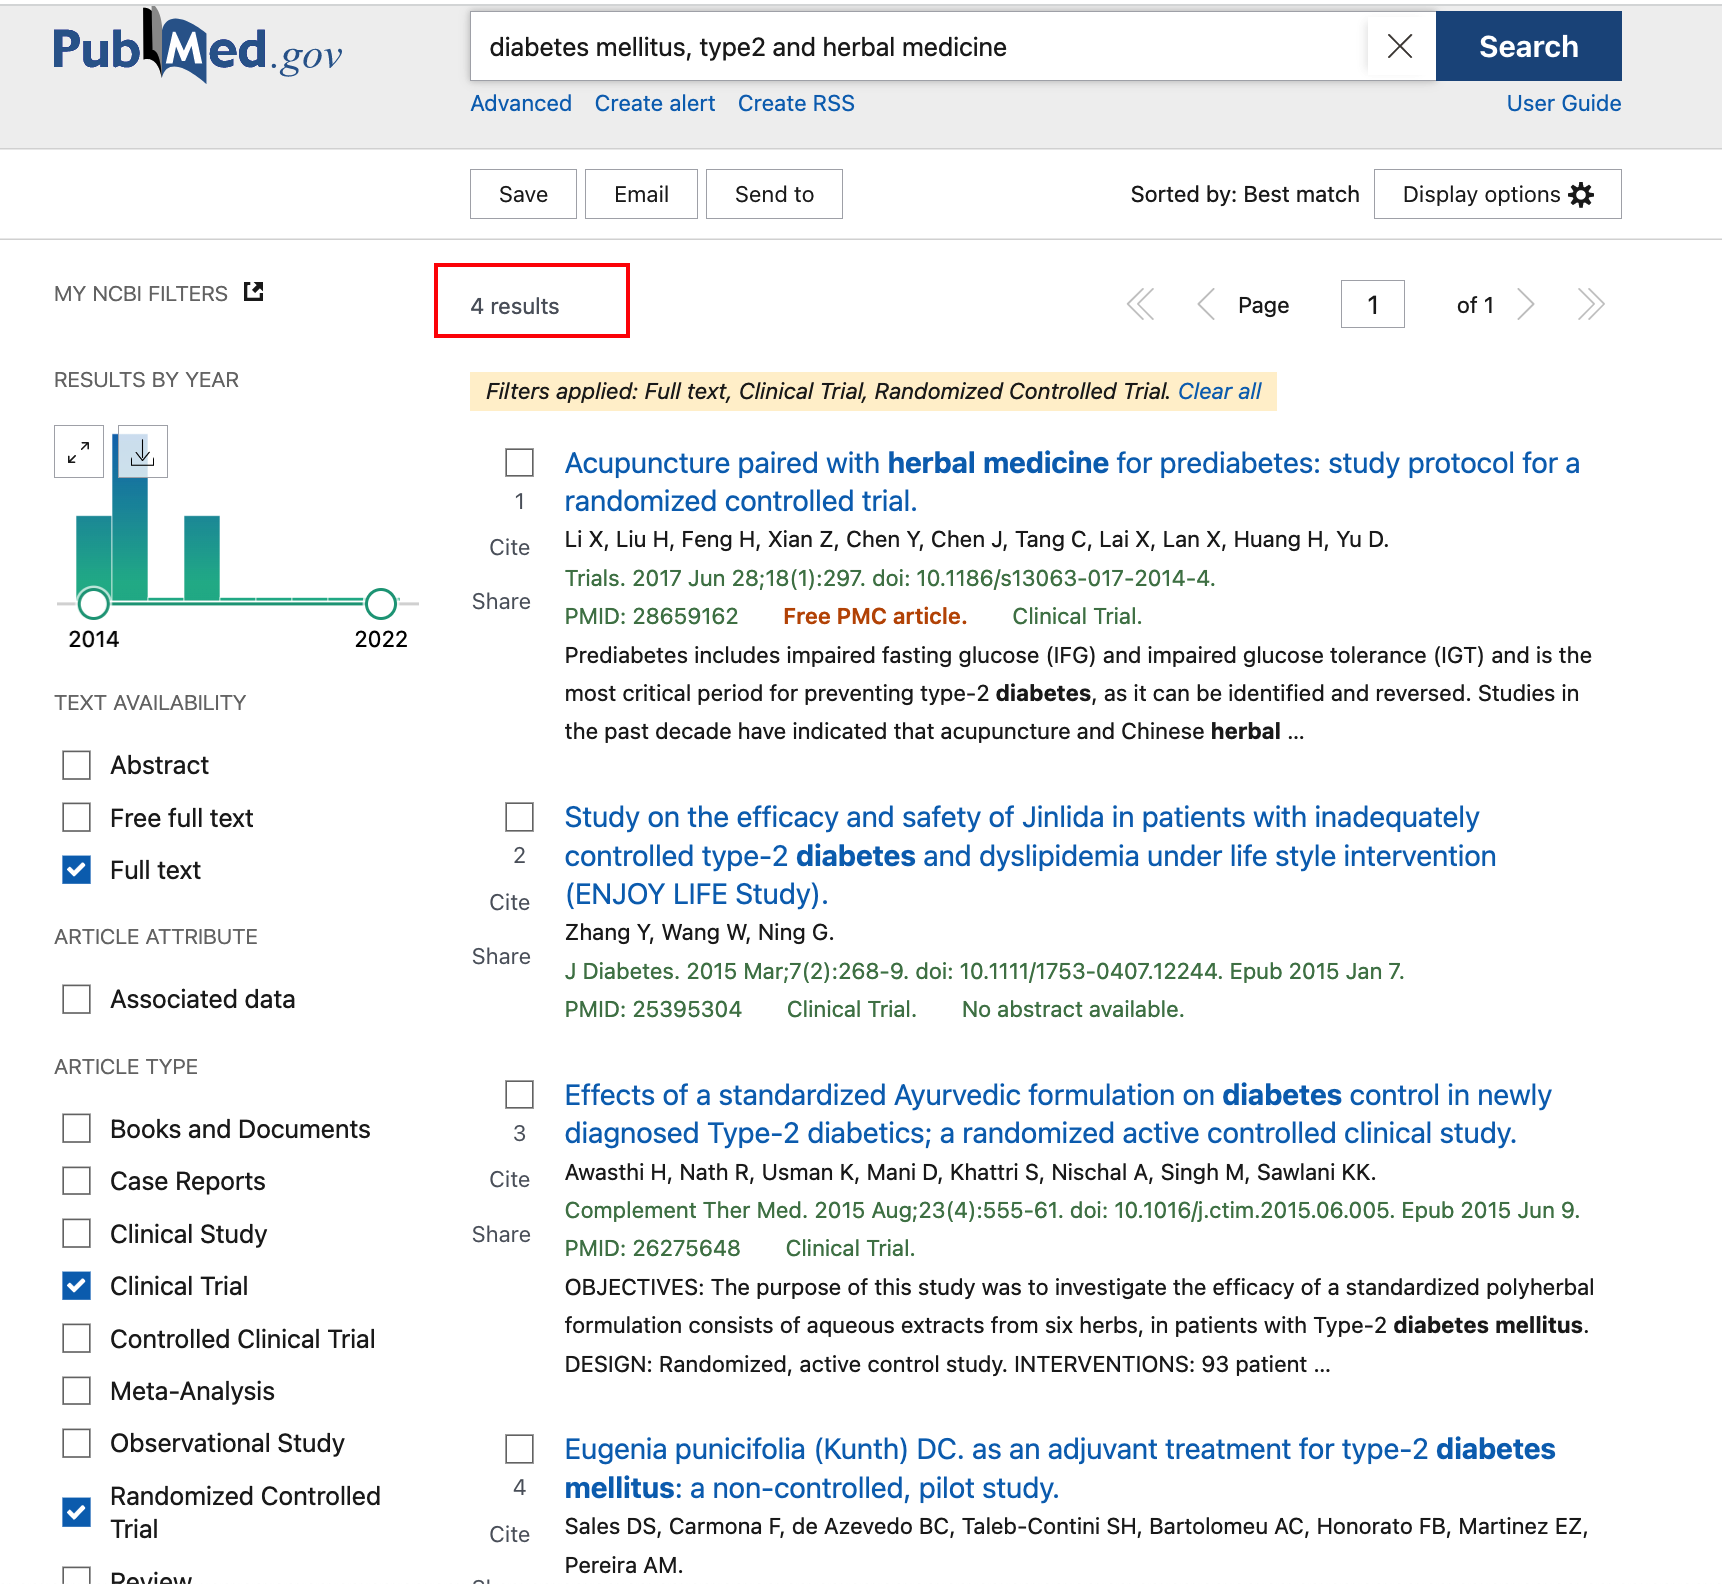
Task: Click Cite for result 3
Action: [x=509, y=1179]
